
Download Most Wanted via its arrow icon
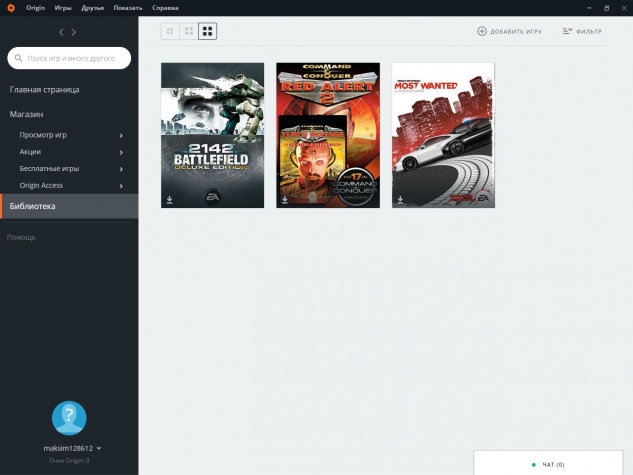pos(400,200)
